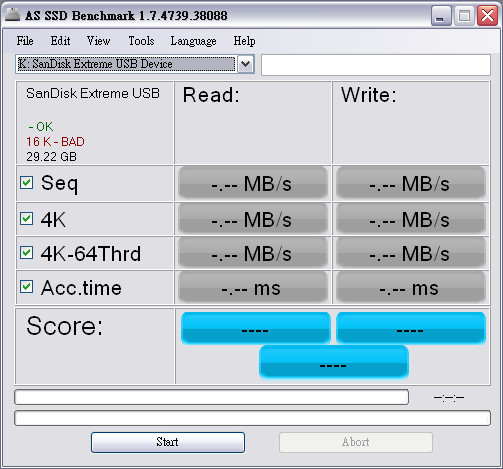Screen dimensions: 503x469
Task: Open the Tools menu
Action: 141,41
